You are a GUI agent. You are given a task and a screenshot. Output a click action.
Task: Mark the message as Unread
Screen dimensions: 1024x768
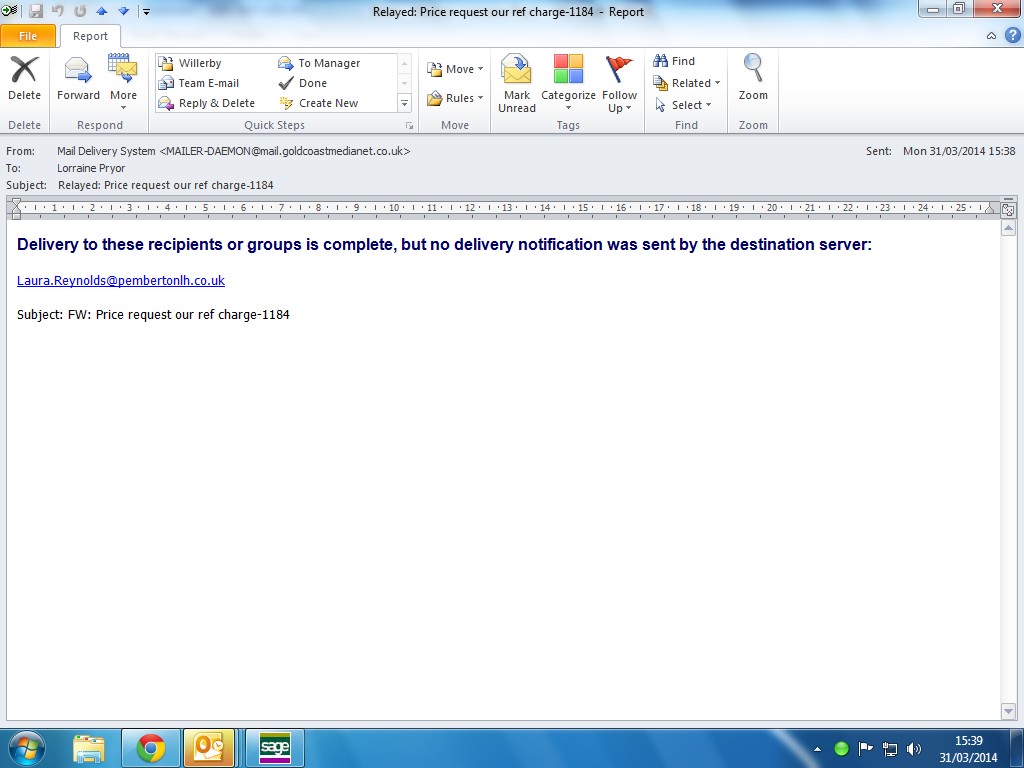517,83
